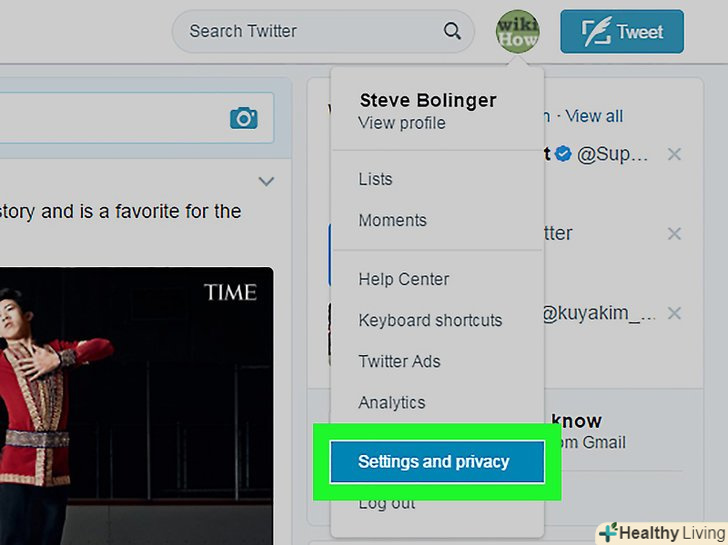Screen dimensions: 728x545
Task: Dismiss the second suggested account
Action: 674,233
